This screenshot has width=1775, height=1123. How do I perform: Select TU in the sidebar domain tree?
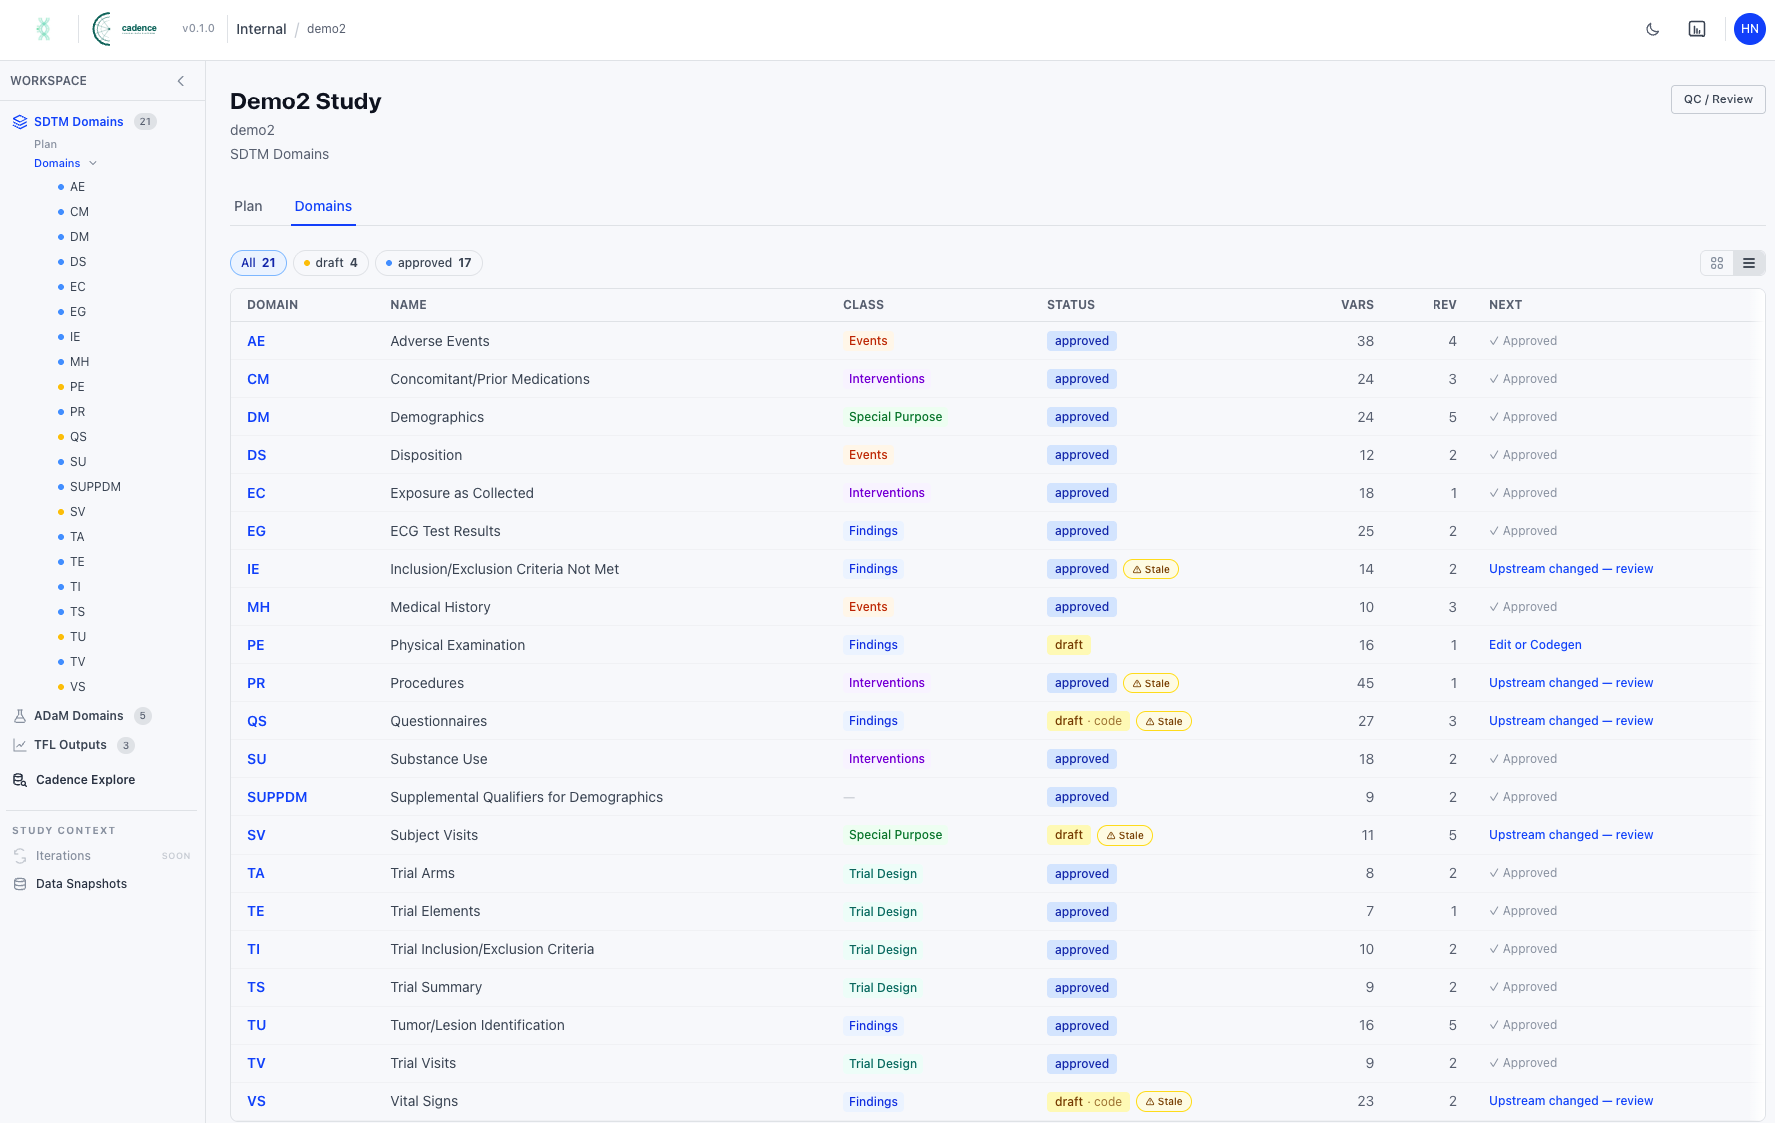point(78,637)
